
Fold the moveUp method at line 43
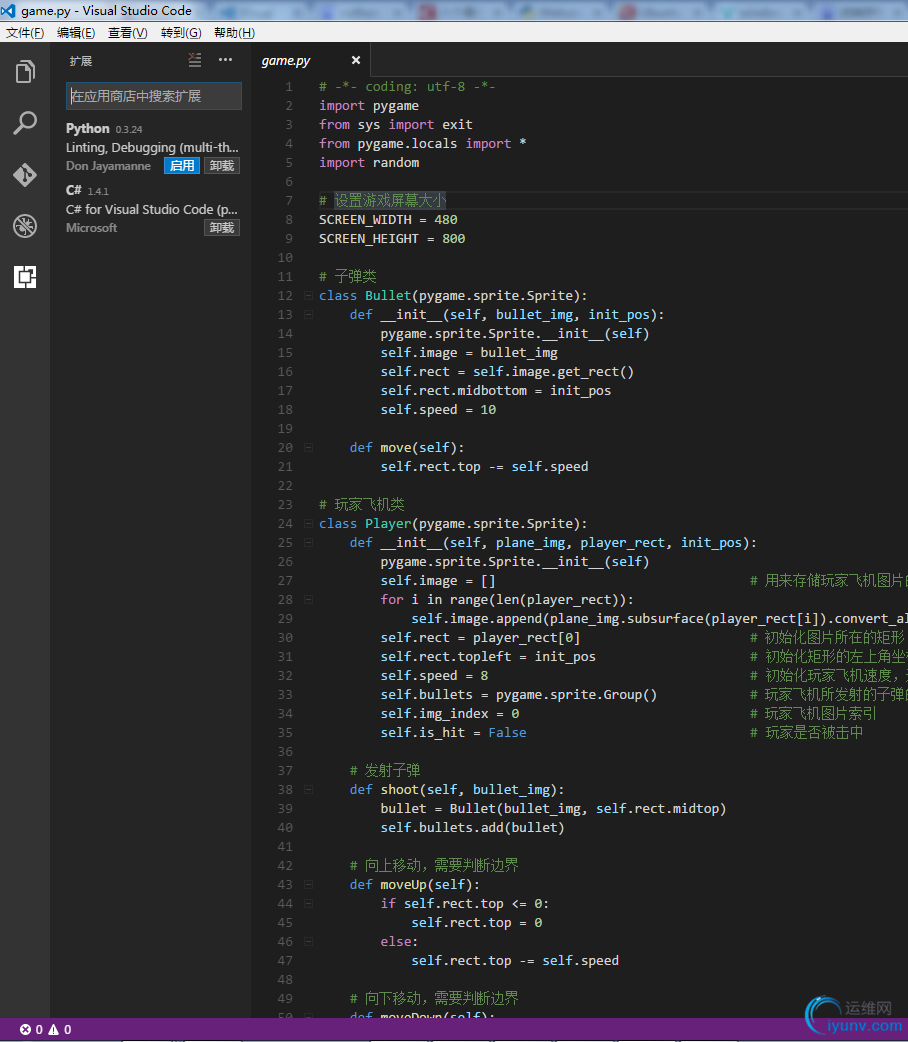308,885
